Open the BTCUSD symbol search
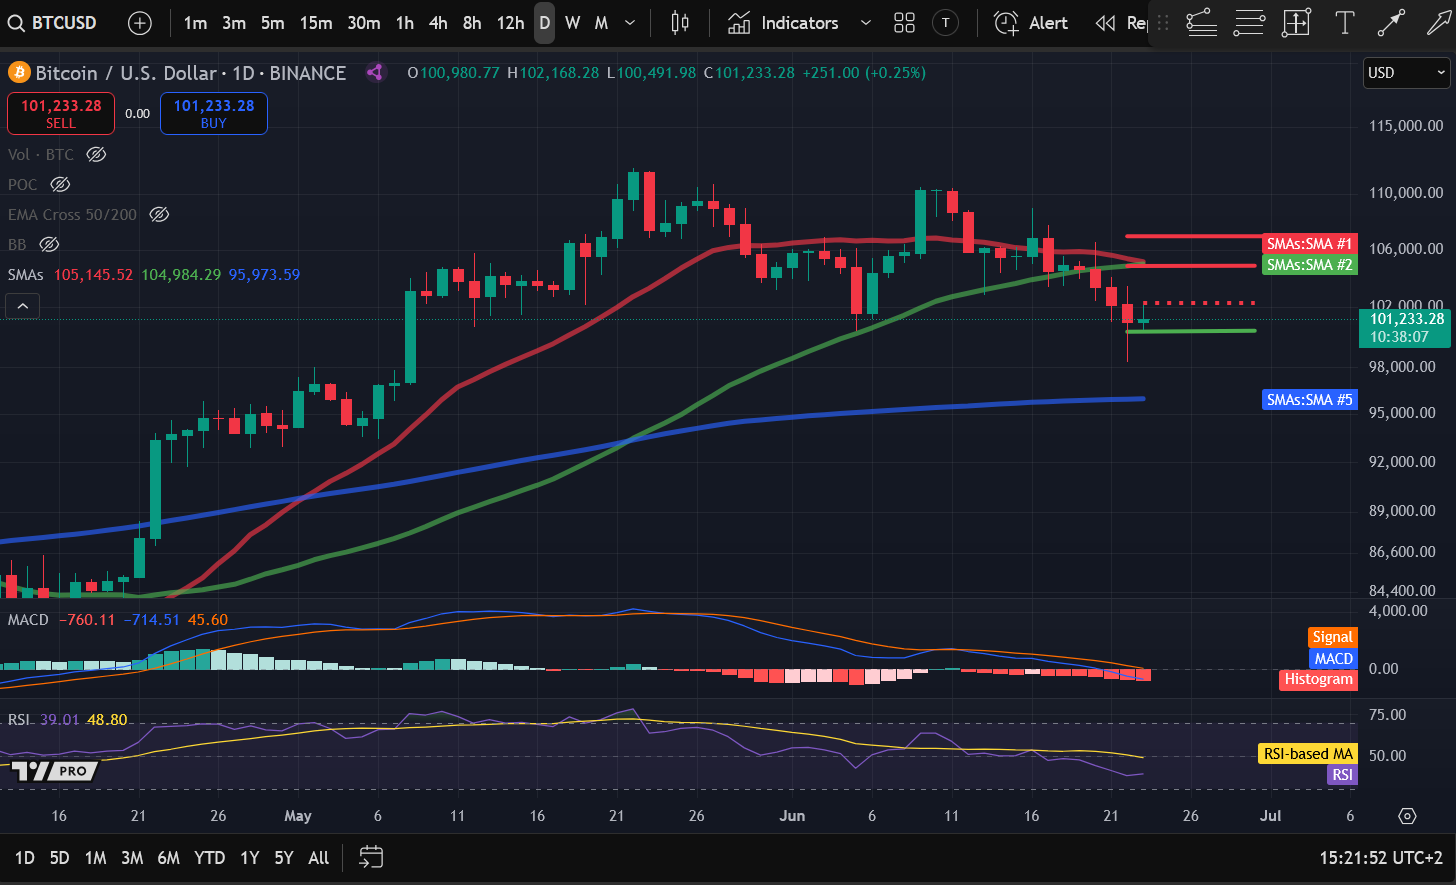 pos(52,22)
